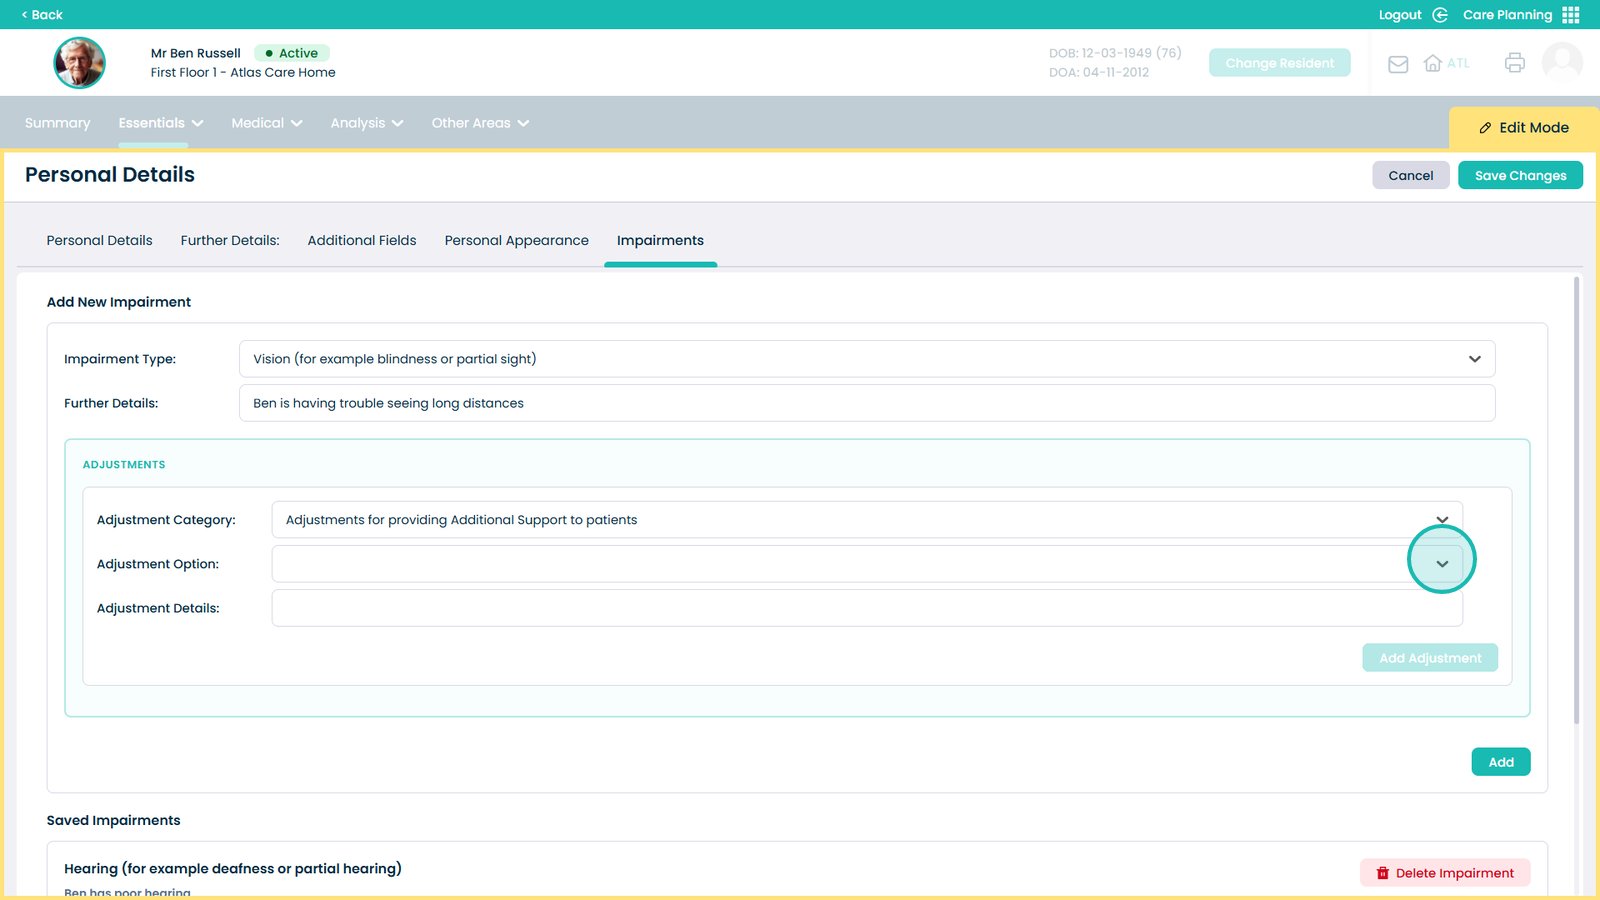Click the Delete Impairment button
1600x900 pixels.
point(1445,873)
